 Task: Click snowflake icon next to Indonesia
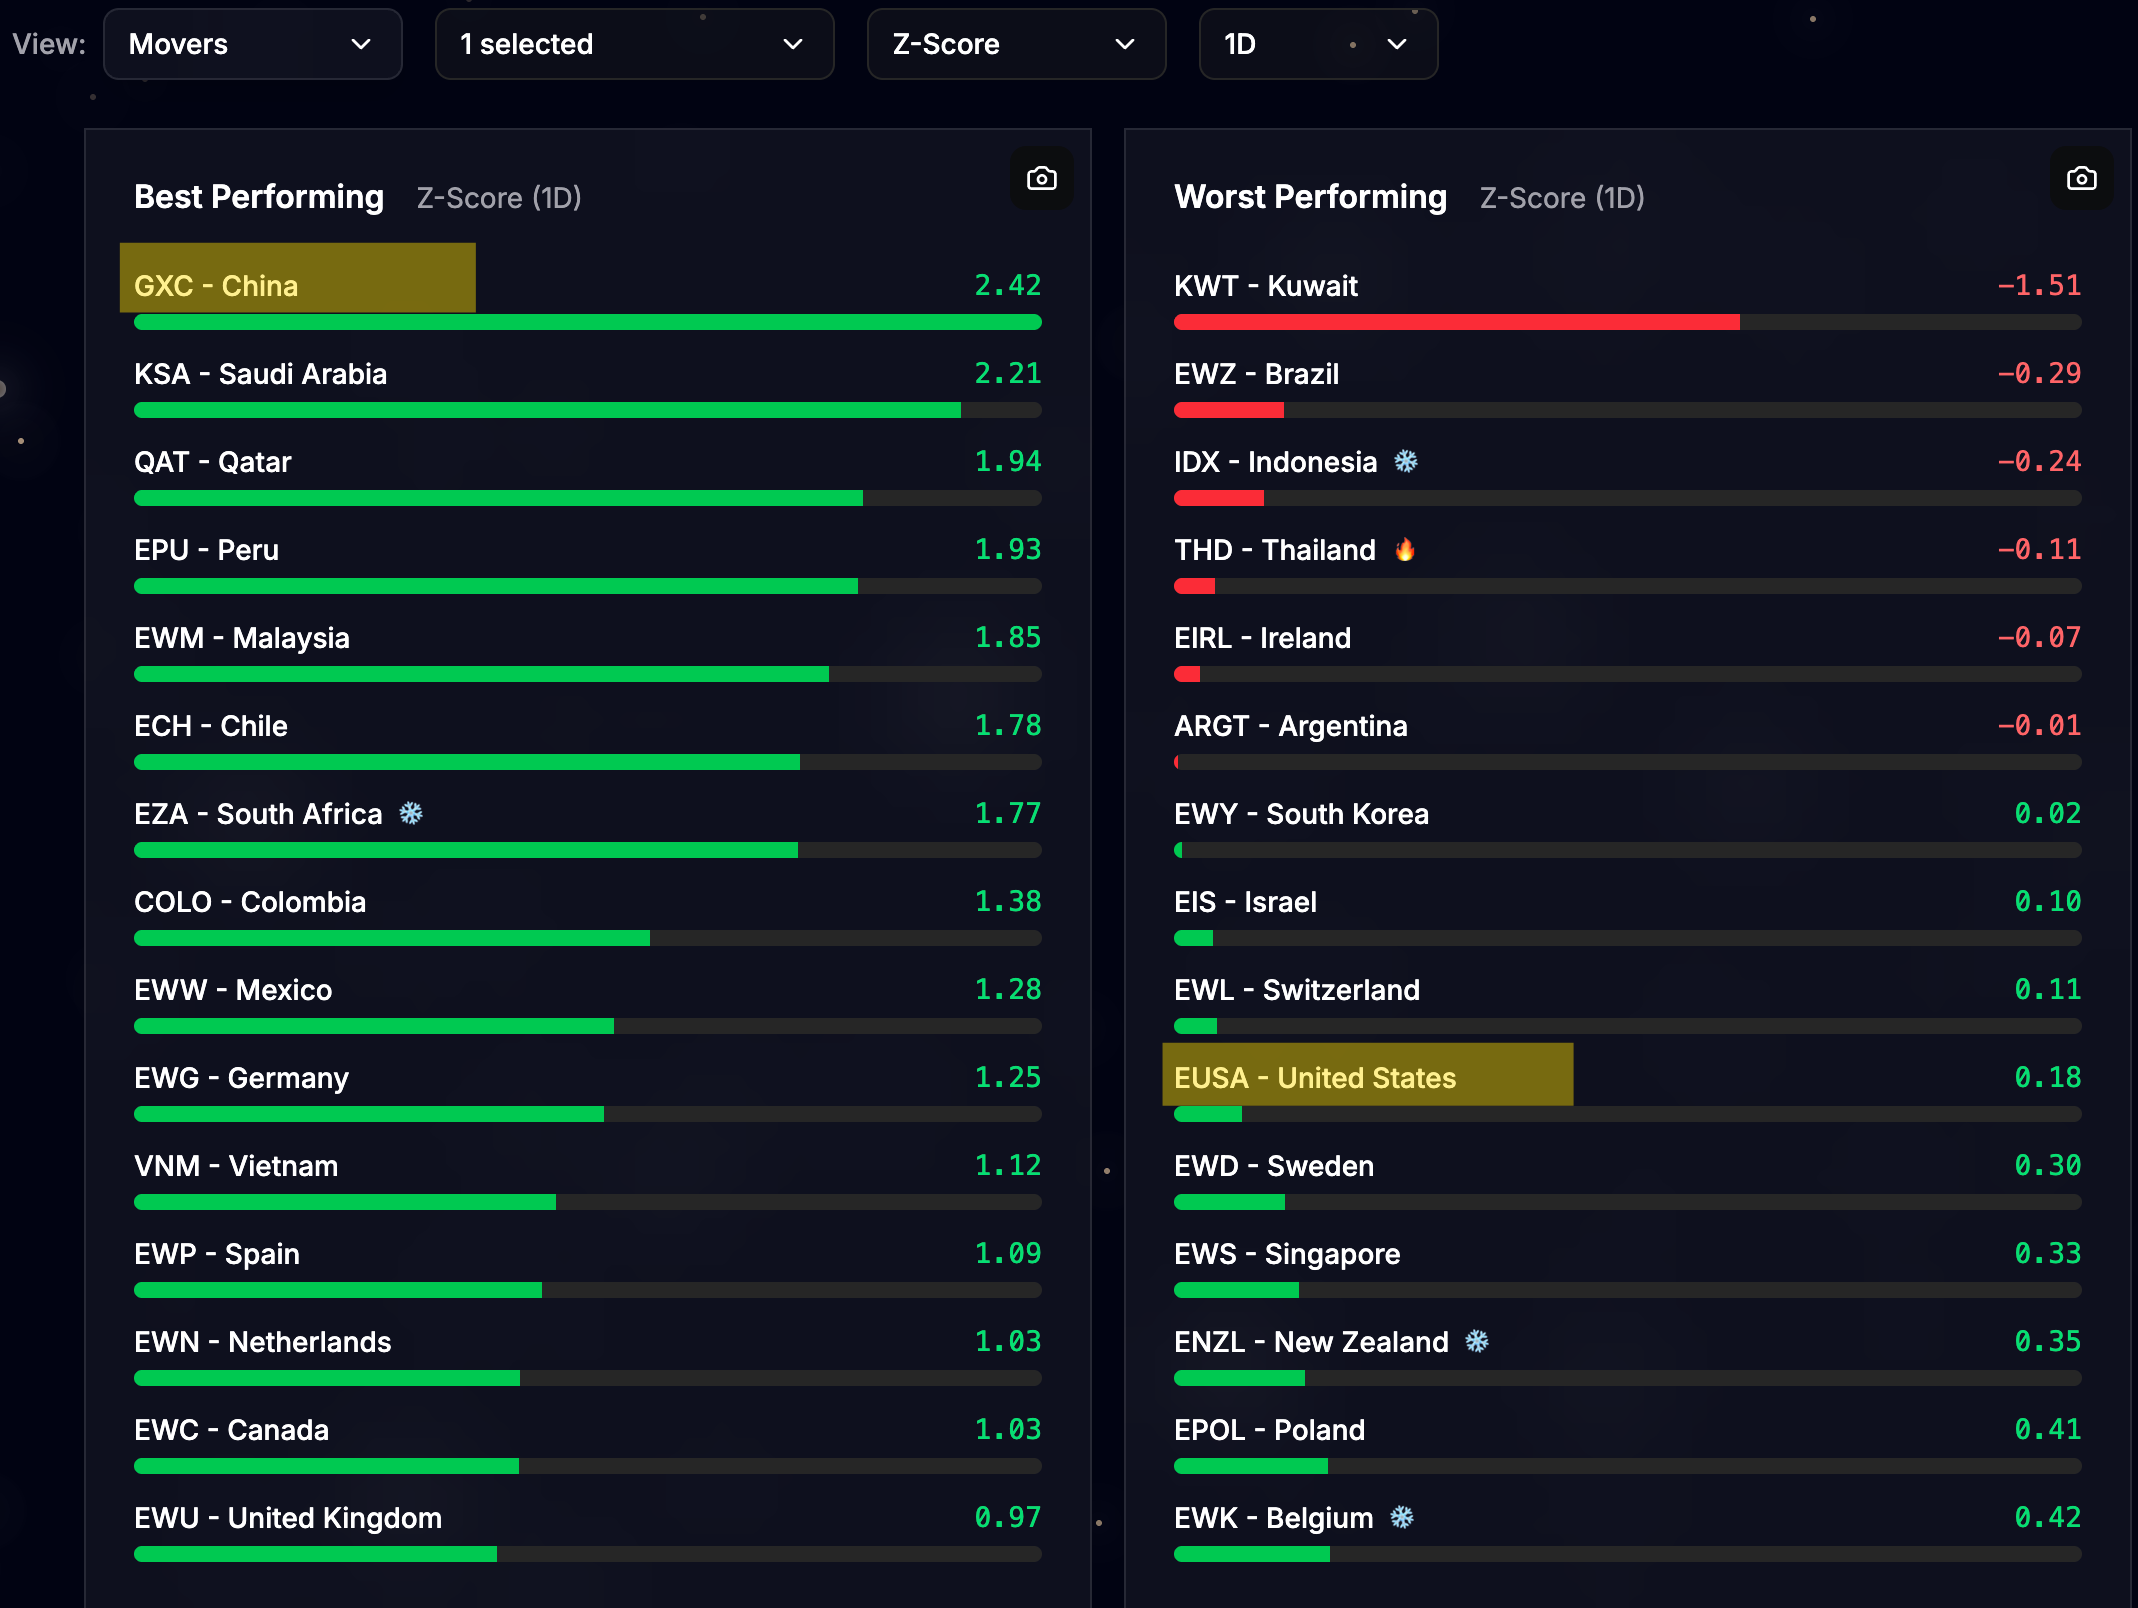(x=1406, y=461)
